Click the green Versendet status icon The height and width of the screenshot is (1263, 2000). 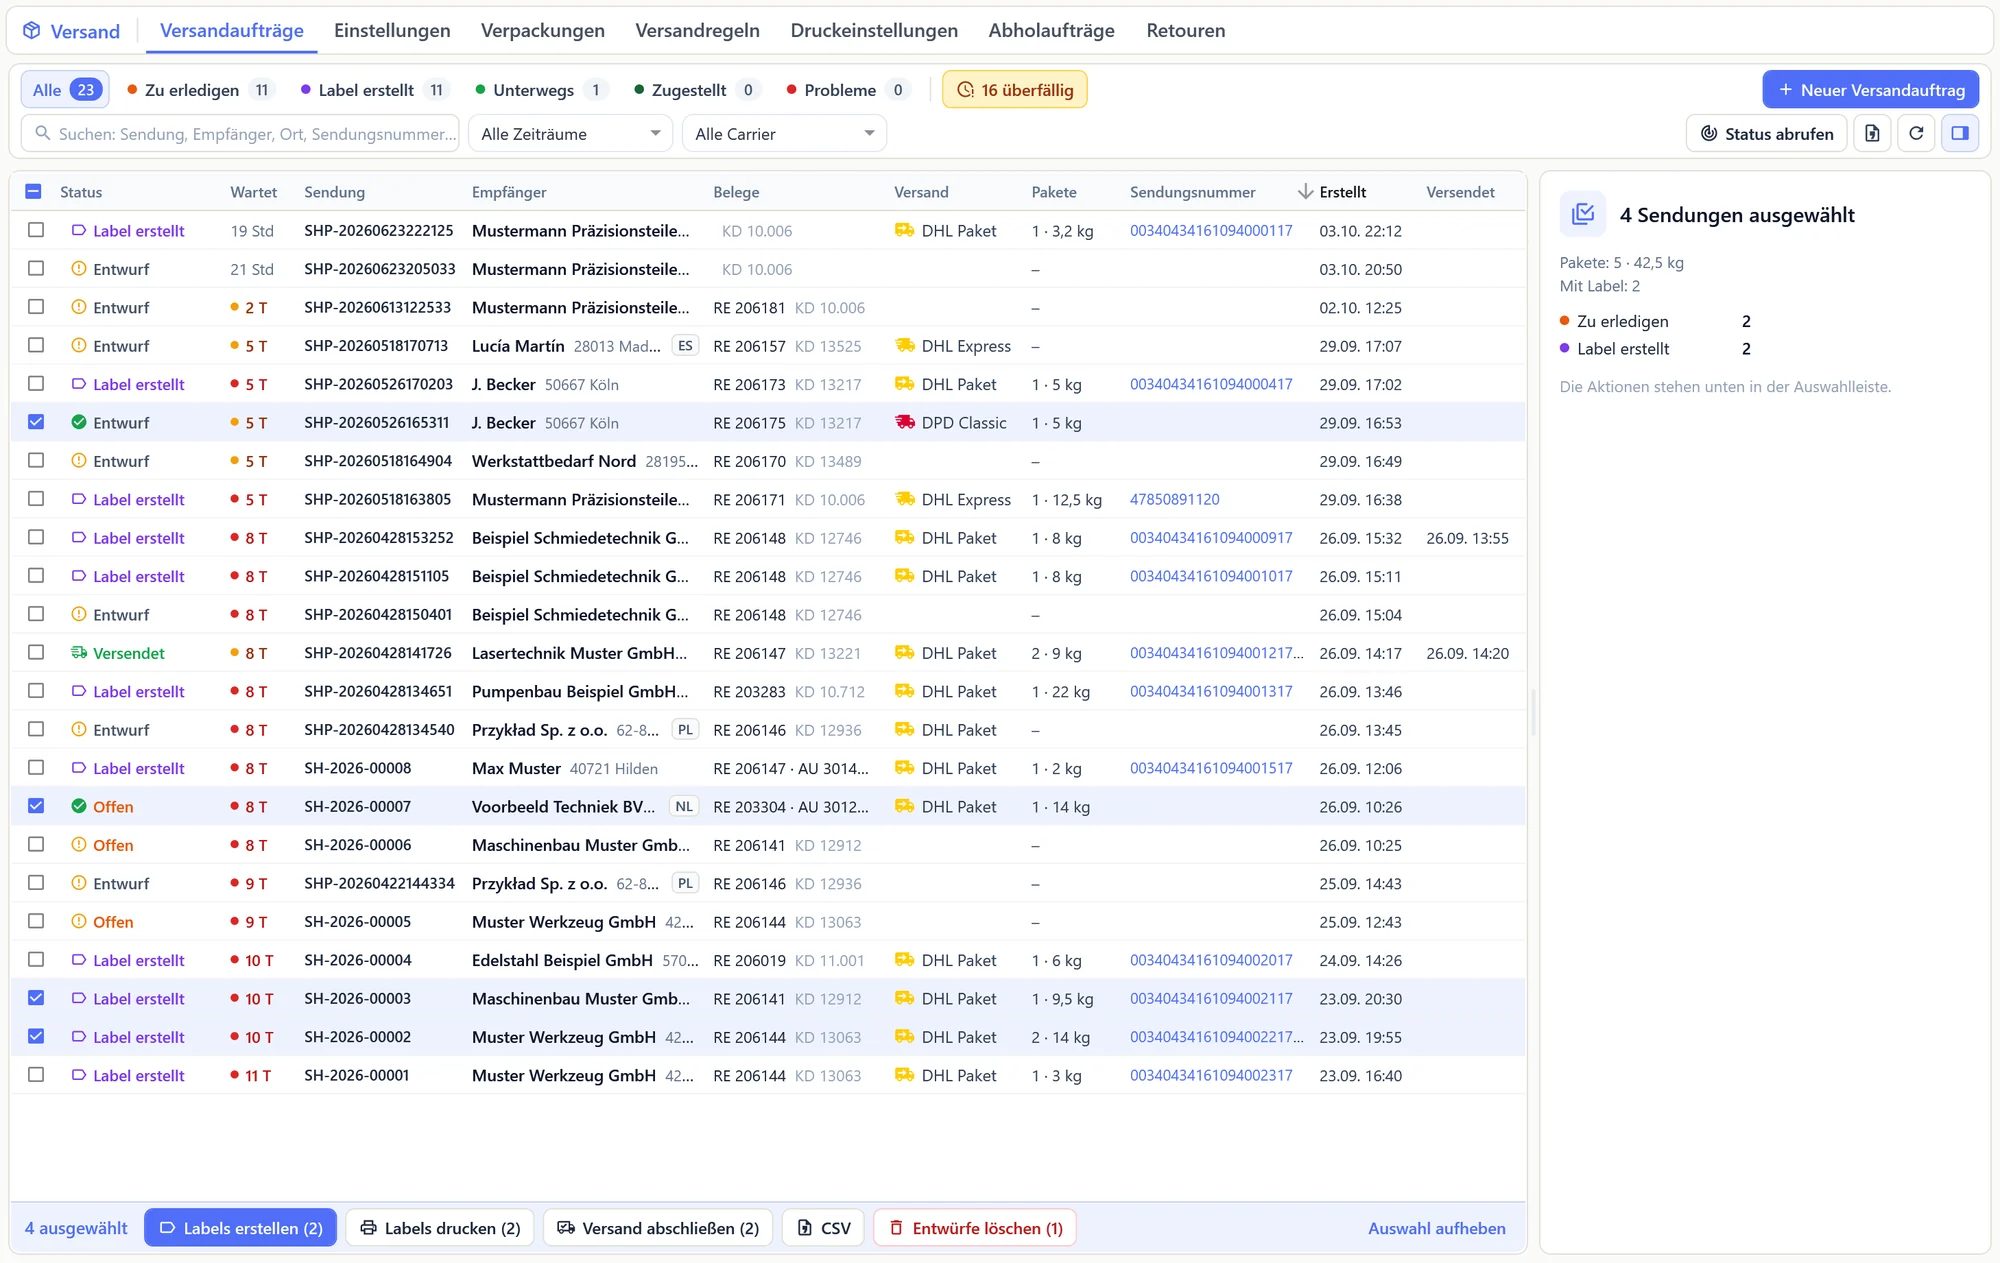79,653
